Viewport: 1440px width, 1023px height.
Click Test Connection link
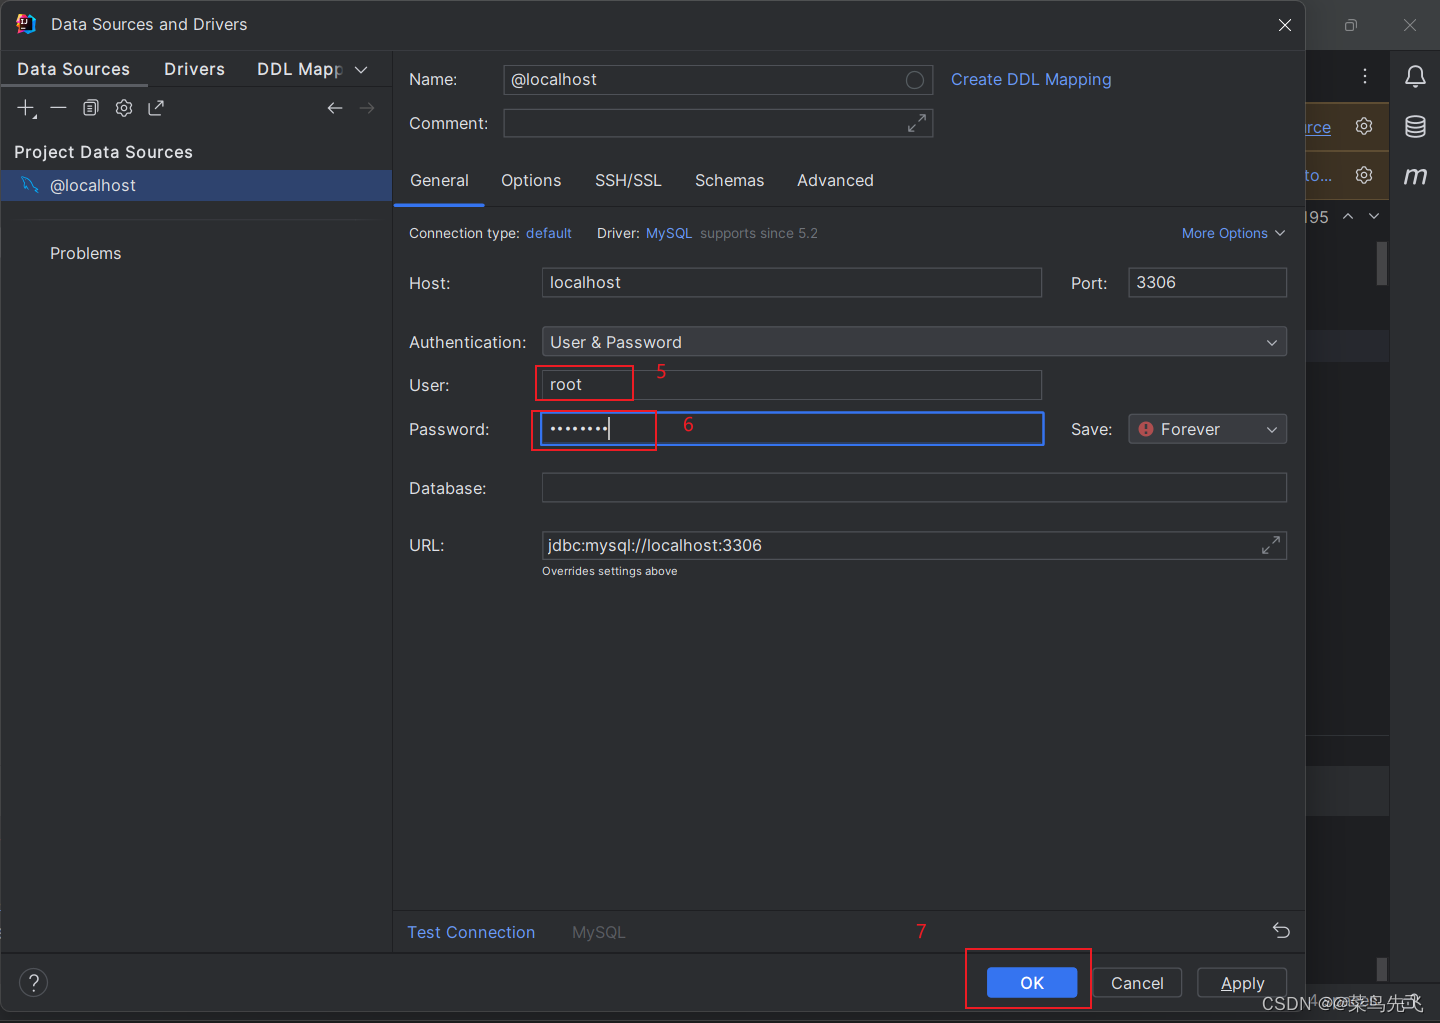(471, 932)
